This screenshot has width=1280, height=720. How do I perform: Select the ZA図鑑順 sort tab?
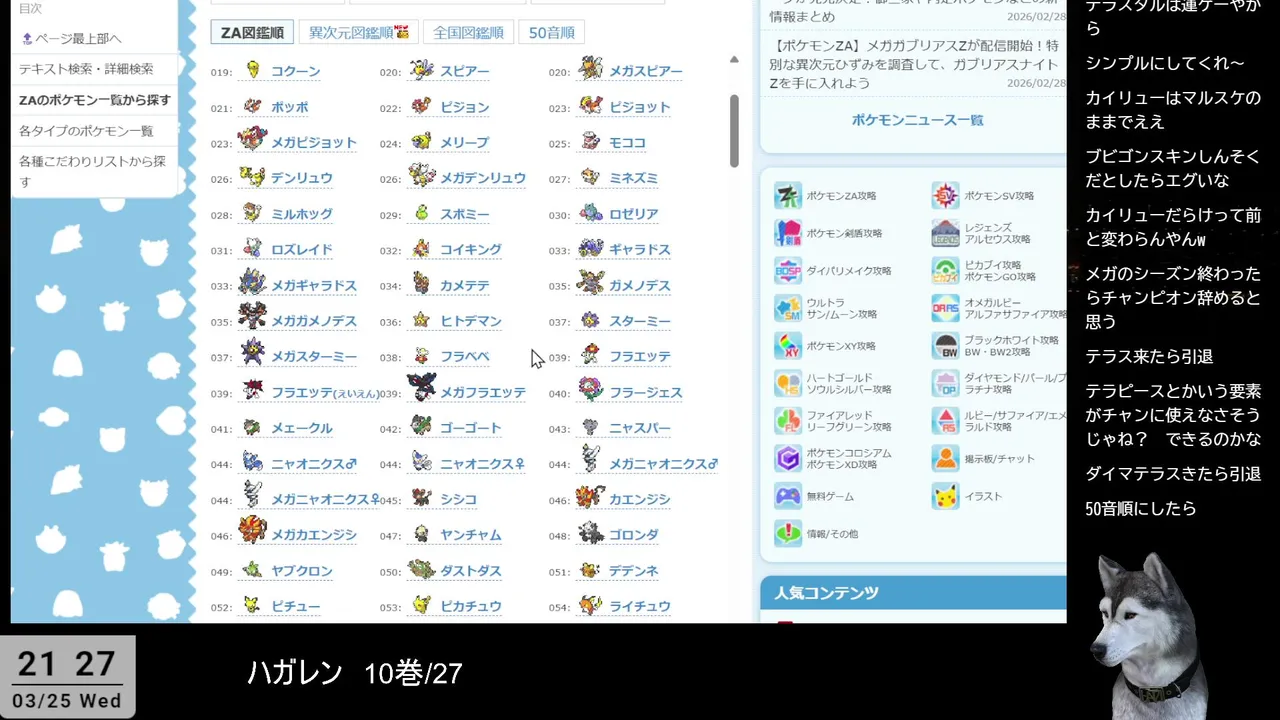coord(252,32)
